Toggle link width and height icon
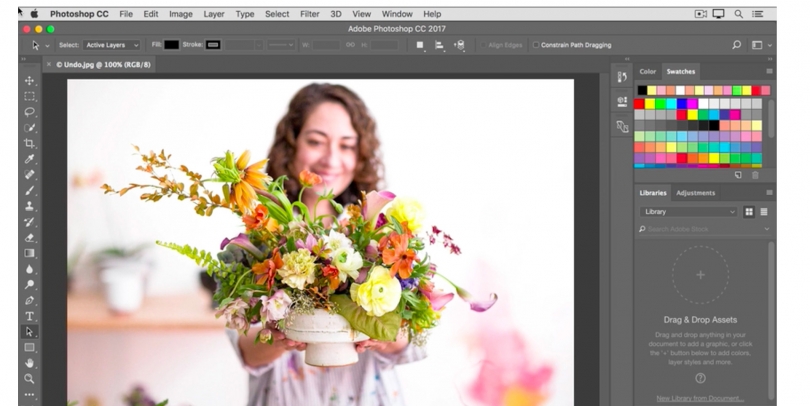The width and height of the screenshot is (810, 406). [350, 45]
